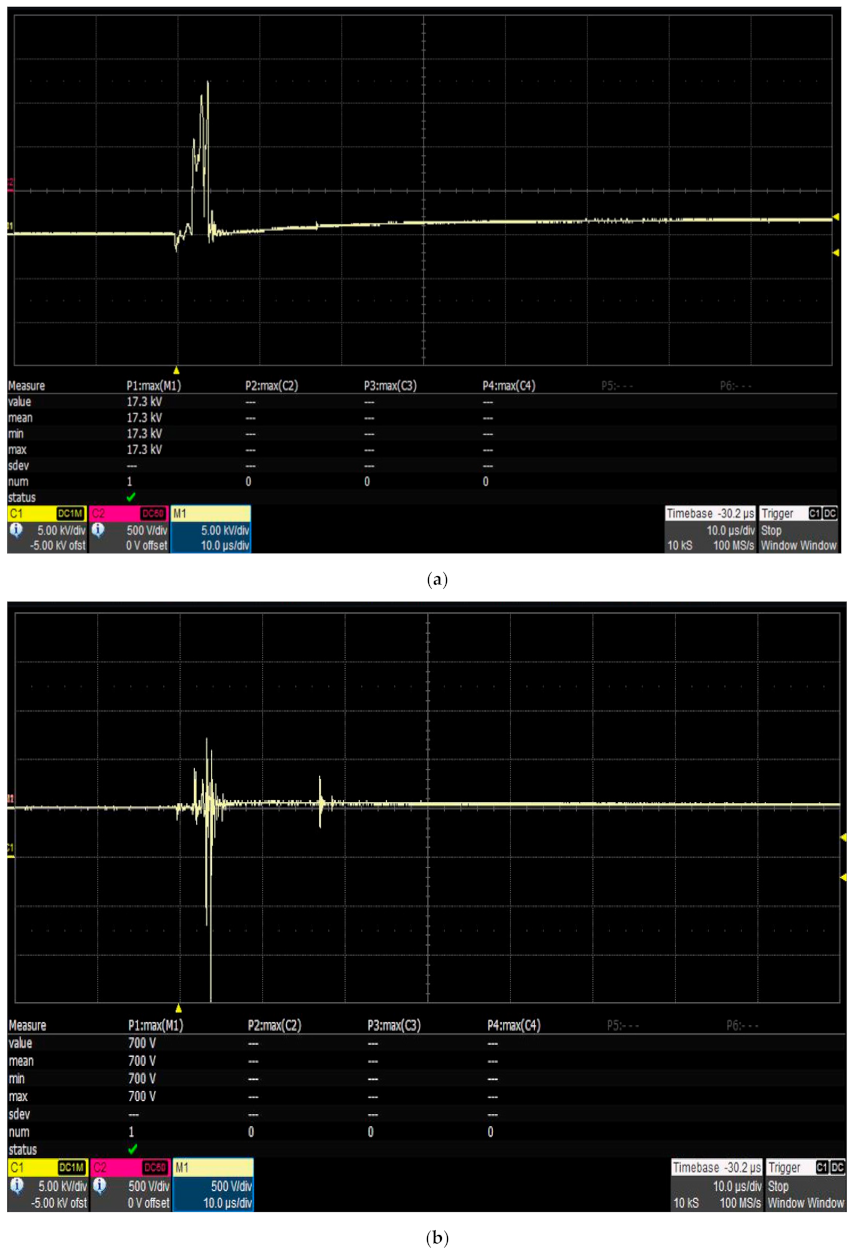Click the yellow C1 channel label, screenshot (a)
Image resolution: width=852 pixels, height=1252 pixels.
(x=17, y=513)
